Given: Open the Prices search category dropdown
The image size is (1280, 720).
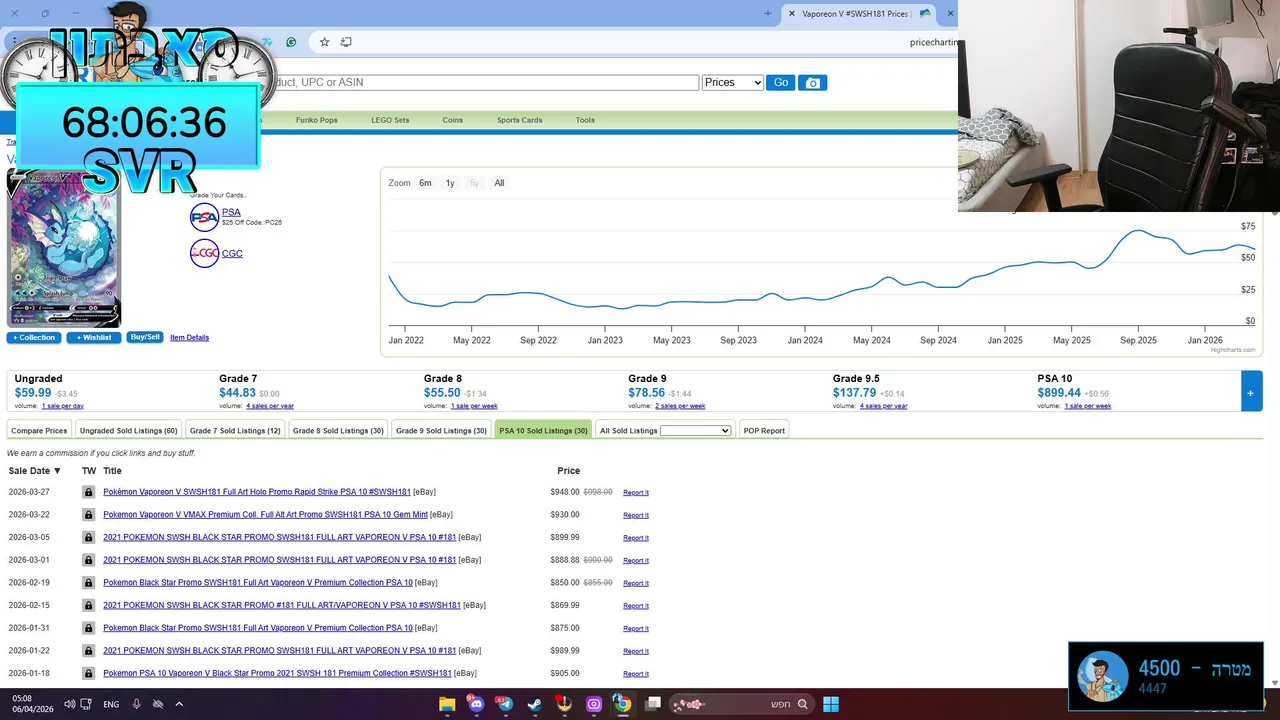Looking at the screenshot, I should click(x=733, y=83).
